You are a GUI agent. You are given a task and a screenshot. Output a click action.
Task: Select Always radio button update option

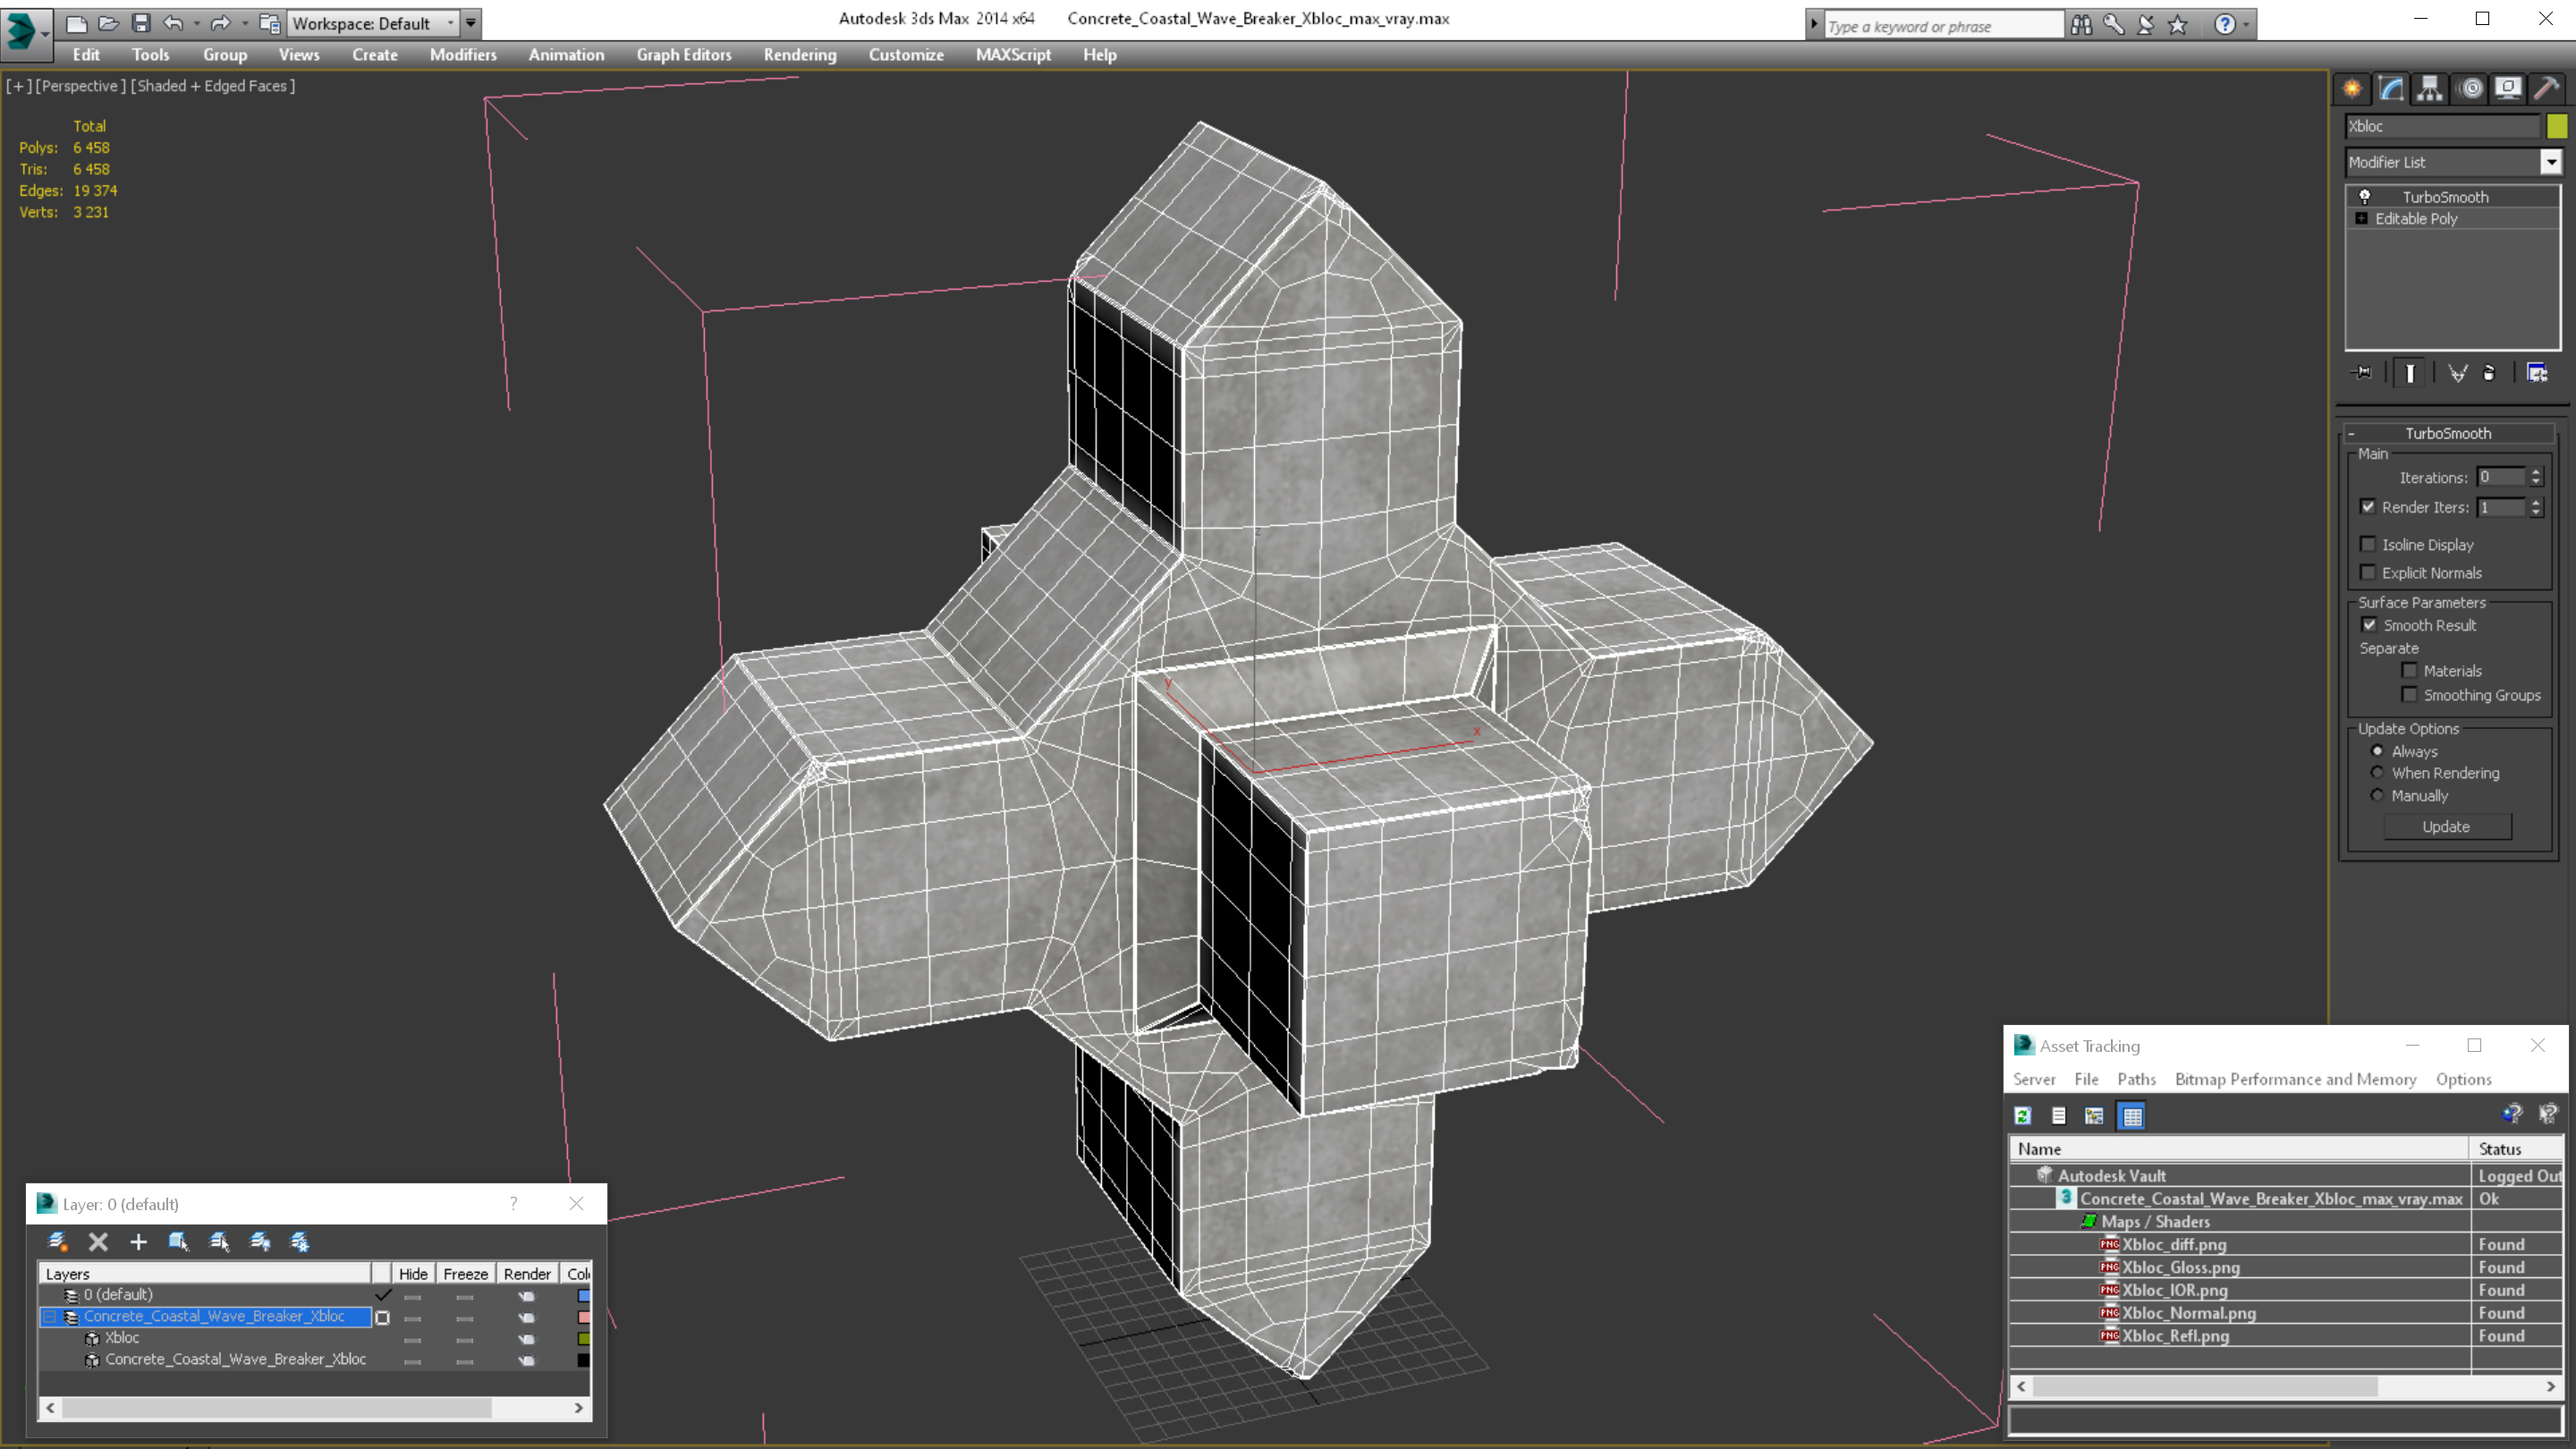pos(2376,750)
